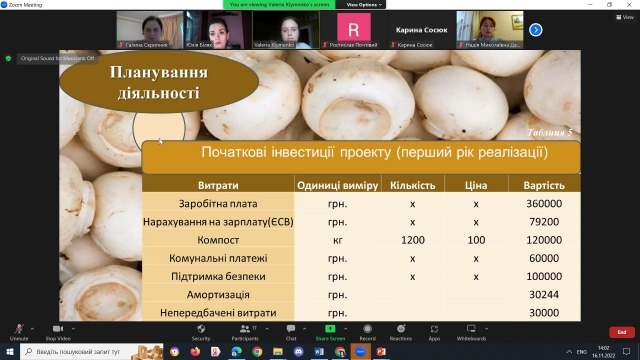
Task: Click Original Sound for Musicians Off
Action: 57,58
